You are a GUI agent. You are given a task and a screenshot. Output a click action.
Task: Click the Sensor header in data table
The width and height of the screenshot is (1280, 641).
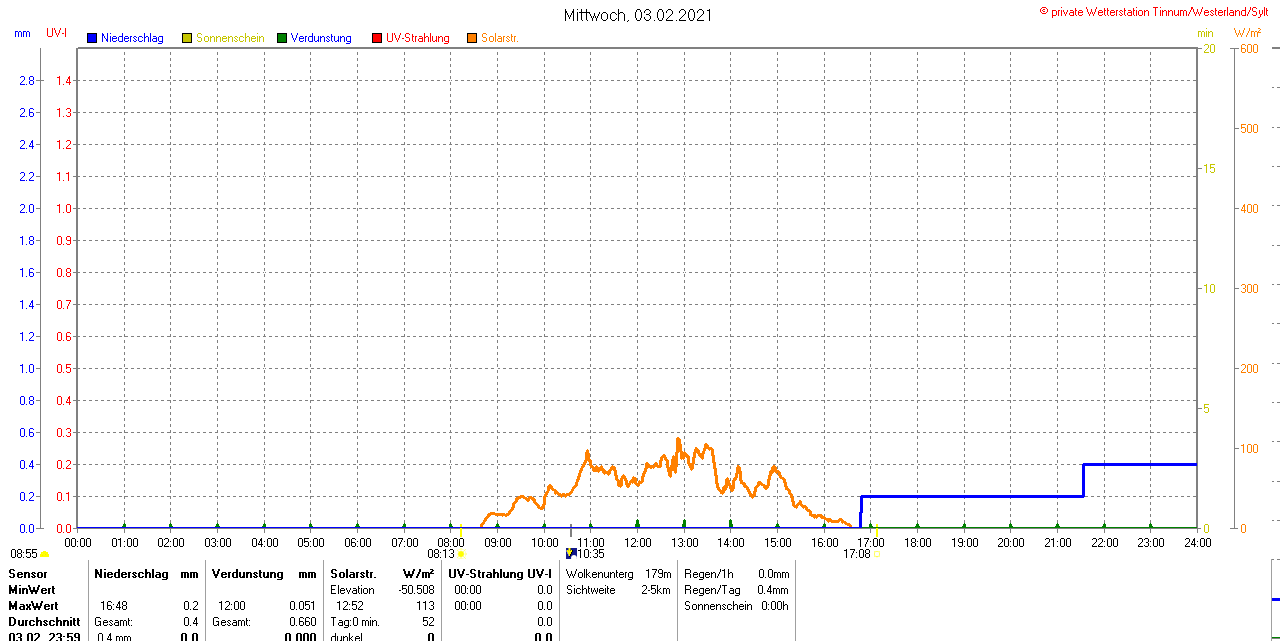(28, 574)
